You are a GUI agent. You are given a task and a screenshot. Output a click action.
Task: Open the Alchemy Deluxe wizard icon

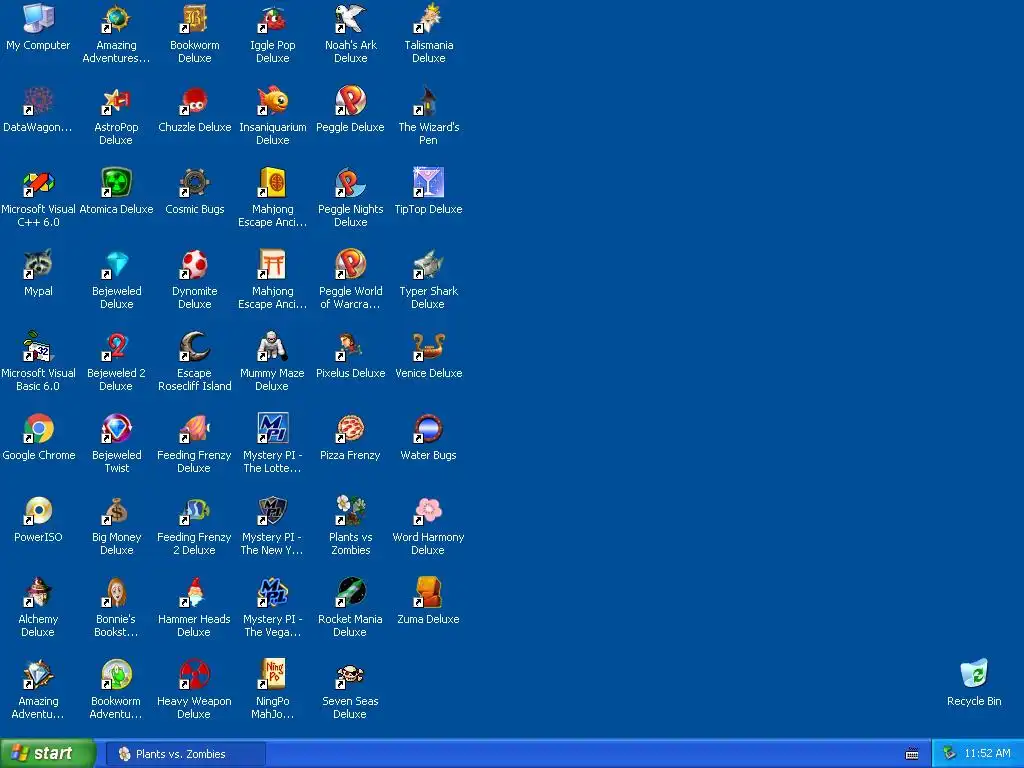(38, 592)
